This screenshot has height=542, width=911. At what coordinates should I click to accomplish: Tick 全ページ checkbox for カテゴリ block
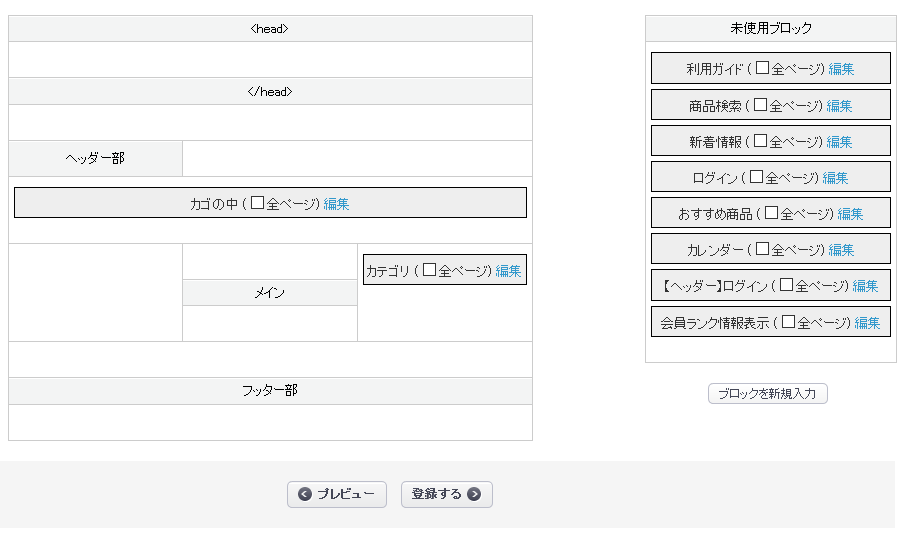pyautogui.click(x=429, y=270)
